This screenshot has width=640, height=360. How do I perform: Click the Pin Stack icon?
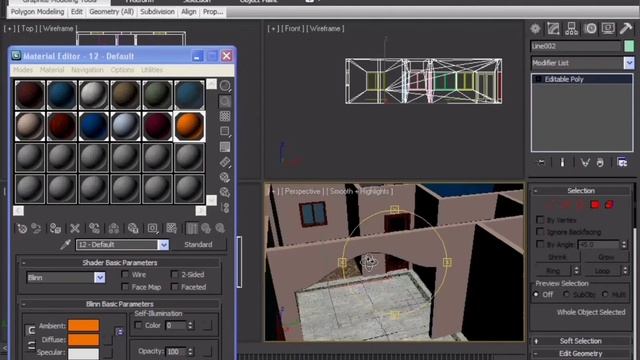[x=541, y=162]
